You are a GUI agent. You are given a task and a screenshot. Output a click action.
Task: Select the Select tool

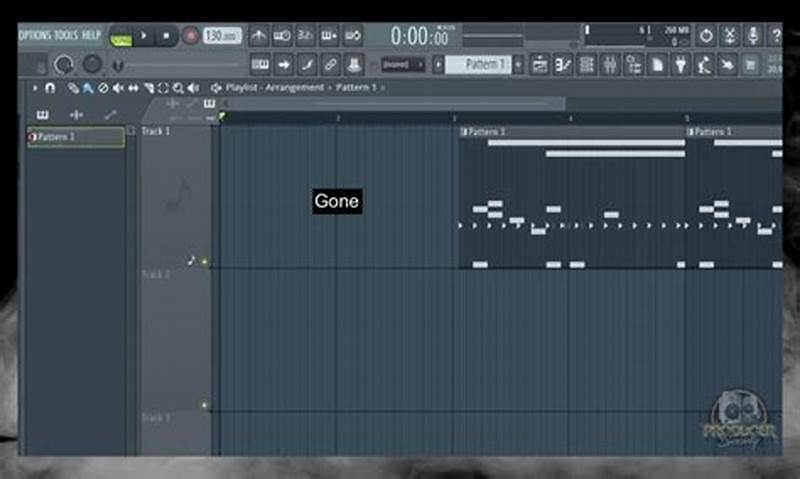tap(163, 88)
